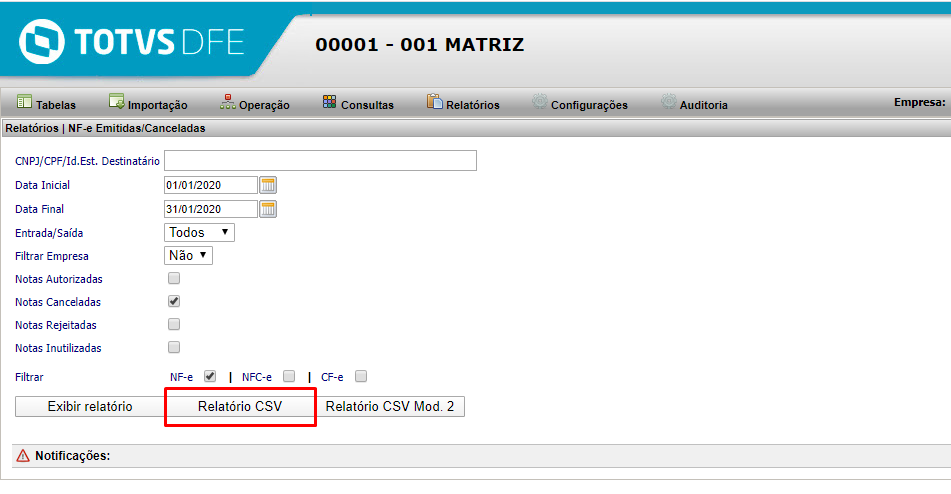Click the Empresa: label
This screenshot has height=494, width=951.
click(x=919, y=102)
